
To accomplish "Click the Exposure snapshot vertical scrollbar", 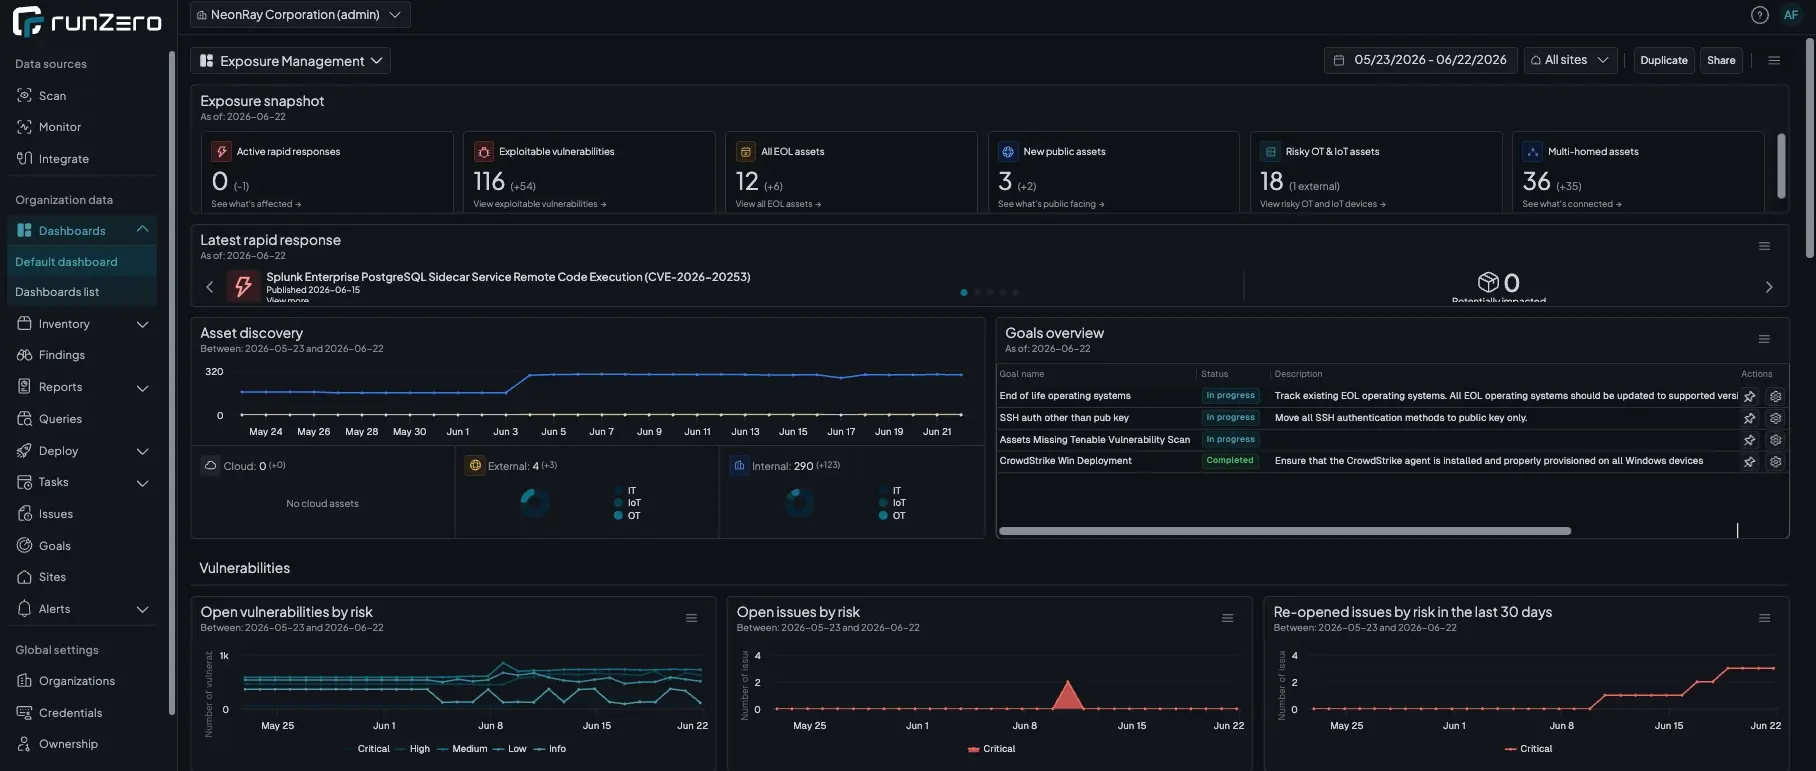I will 1781,166.
